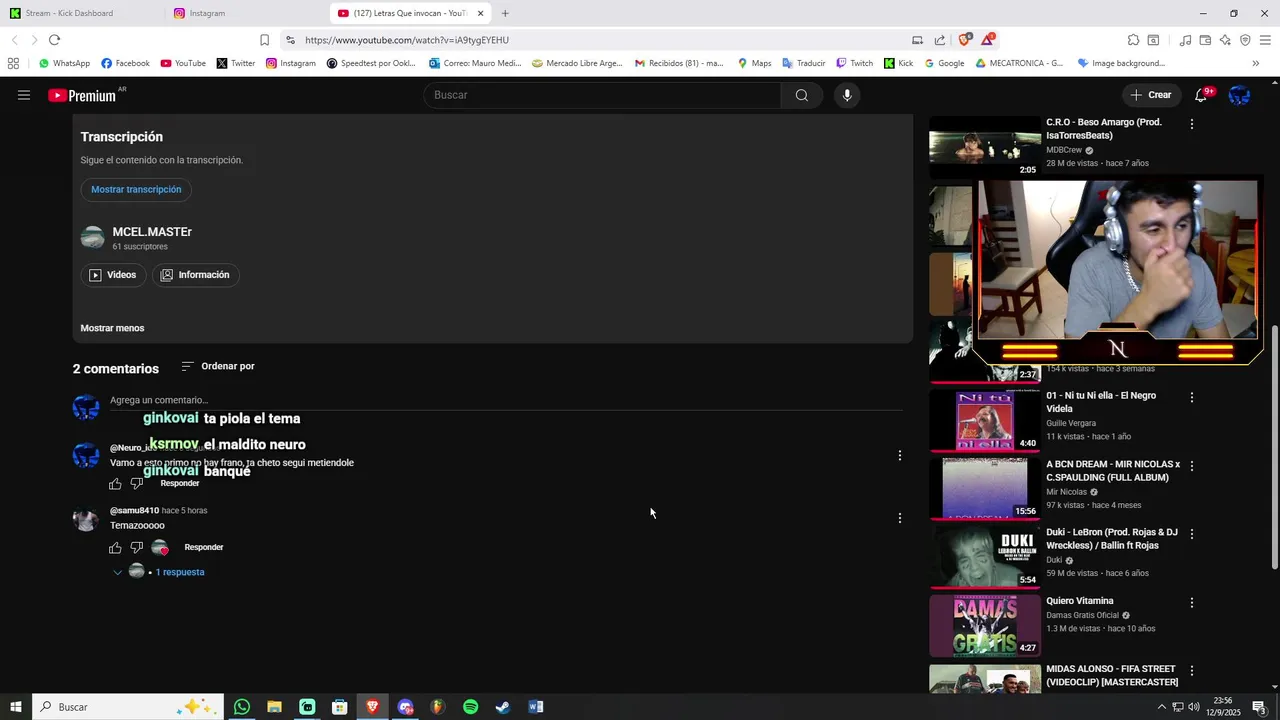This screenshot has height=720, width=1280.
Task: Click the search magnifier button
Action: [x=802, y=95]
